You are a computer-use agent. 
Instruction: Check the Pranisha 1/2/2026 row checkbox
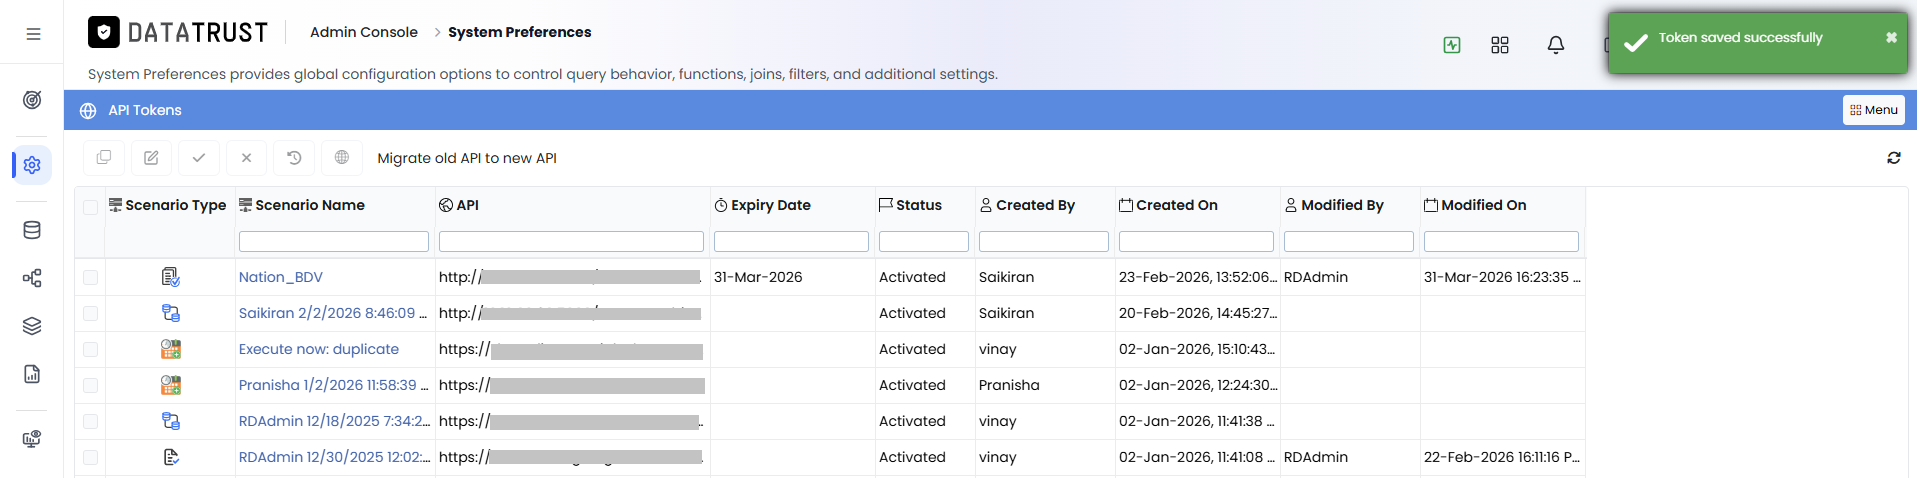click(x=91, y=385)
